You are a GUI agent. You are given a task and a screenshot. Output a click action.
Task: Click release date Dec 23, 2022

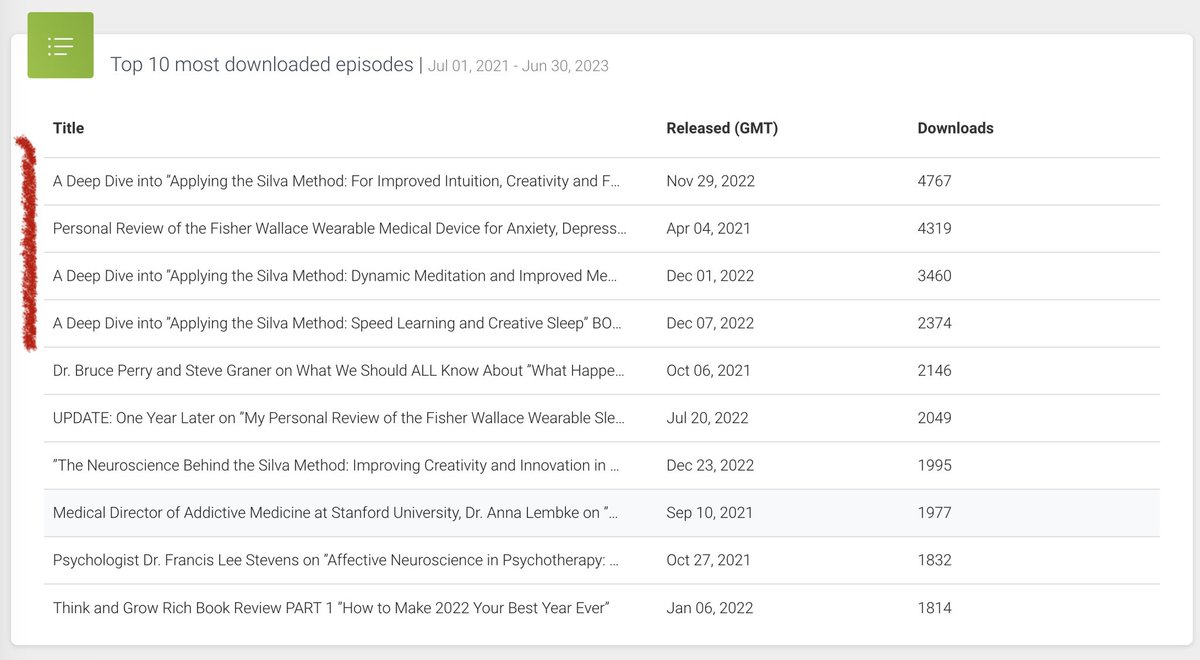(710, 465)
